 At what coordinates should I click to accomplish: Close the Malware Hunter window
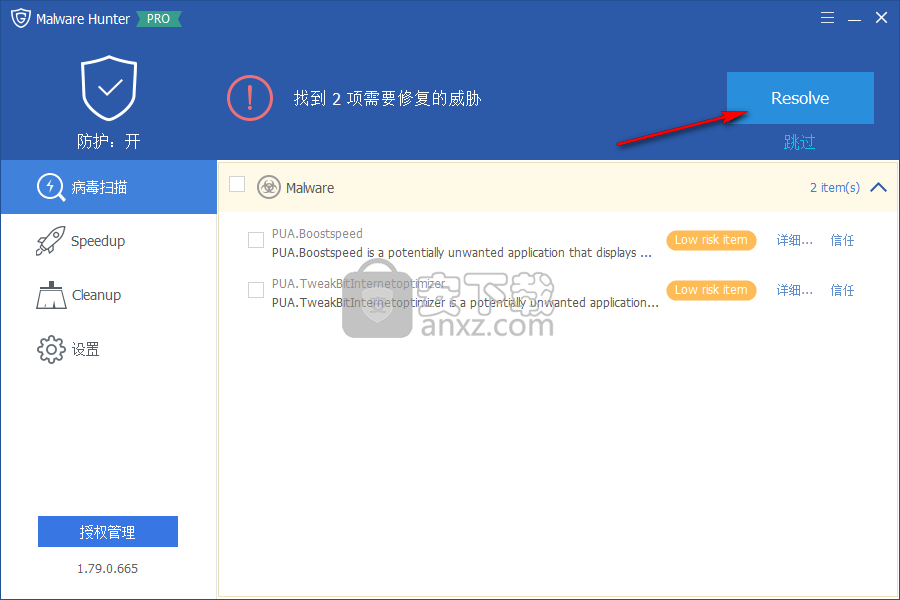pos(881,18)
